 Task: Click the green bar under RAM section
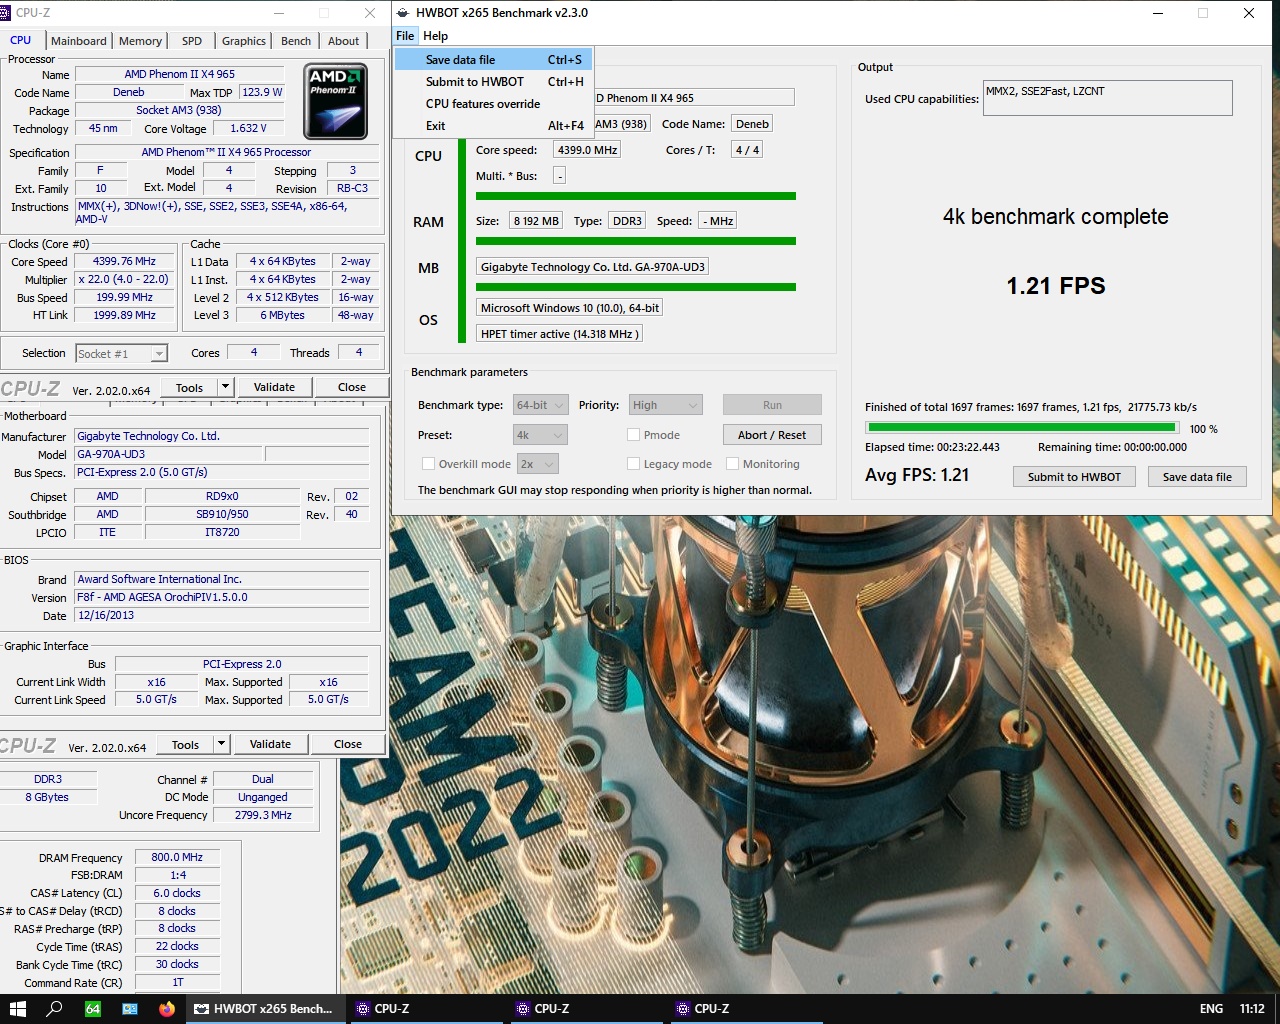click(636, 241)
